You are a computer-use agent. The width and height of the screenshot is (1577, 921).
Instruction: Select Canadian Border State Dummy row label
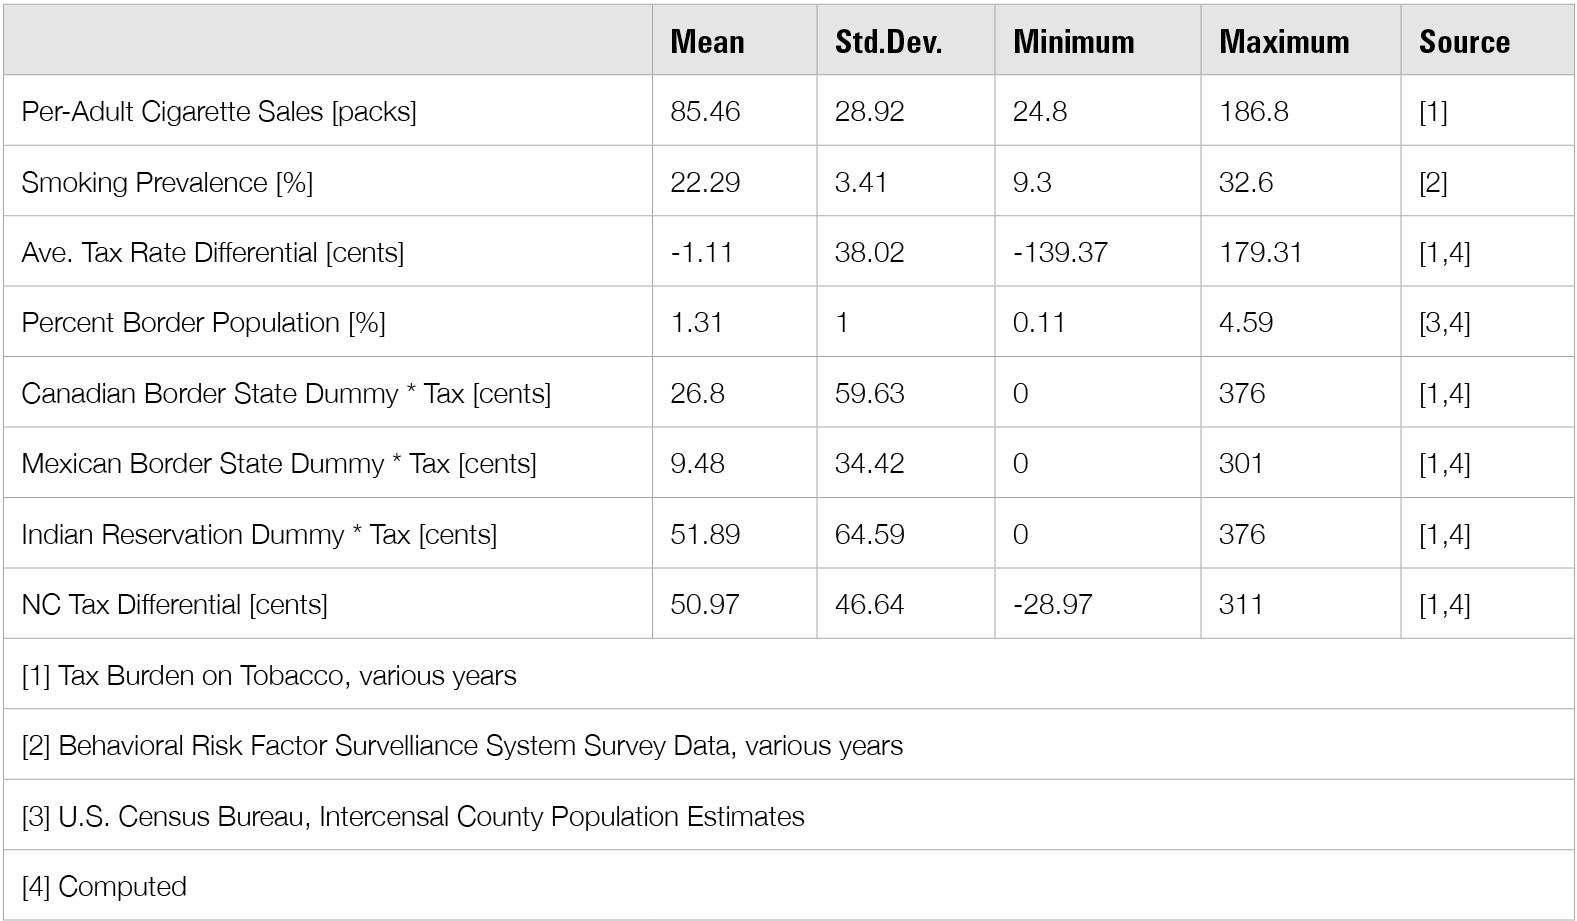coord(286,393)
